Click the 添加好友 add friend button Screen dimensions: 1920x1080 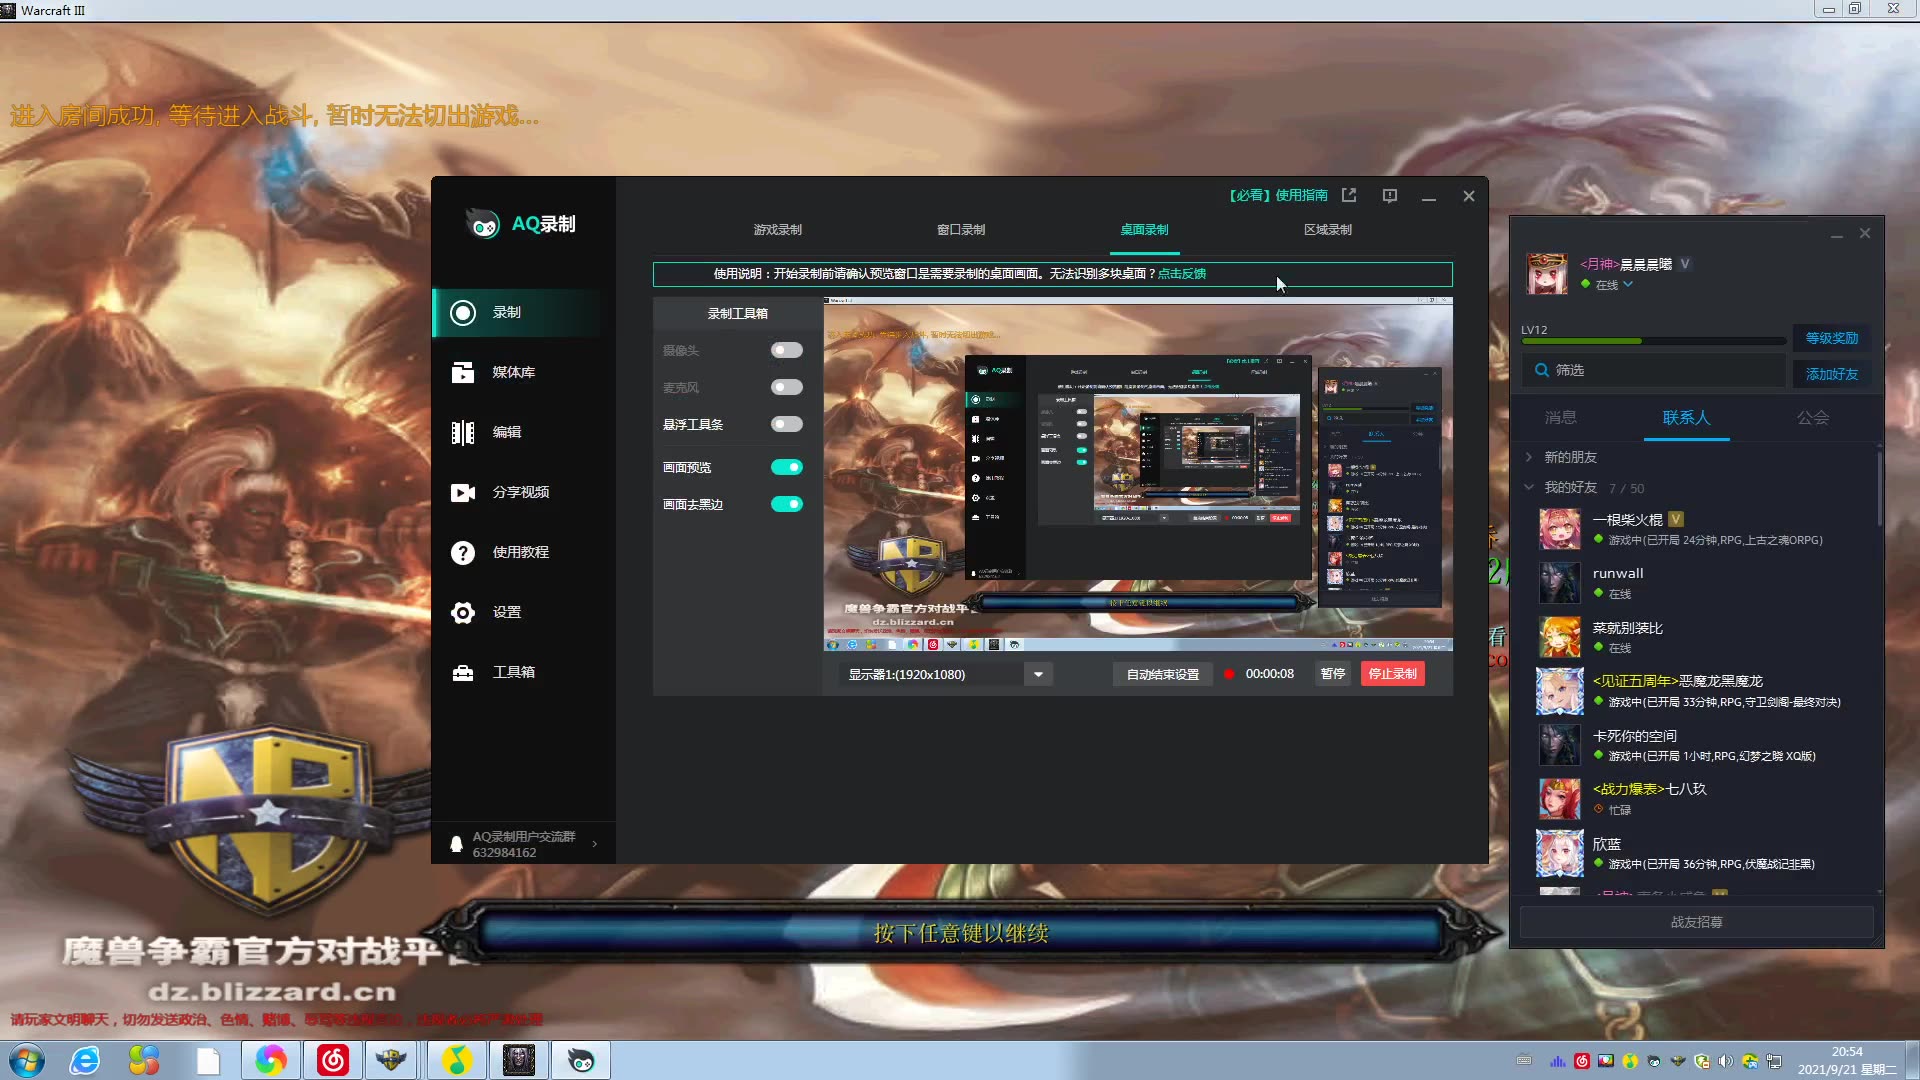click(x=1831, y=374)
